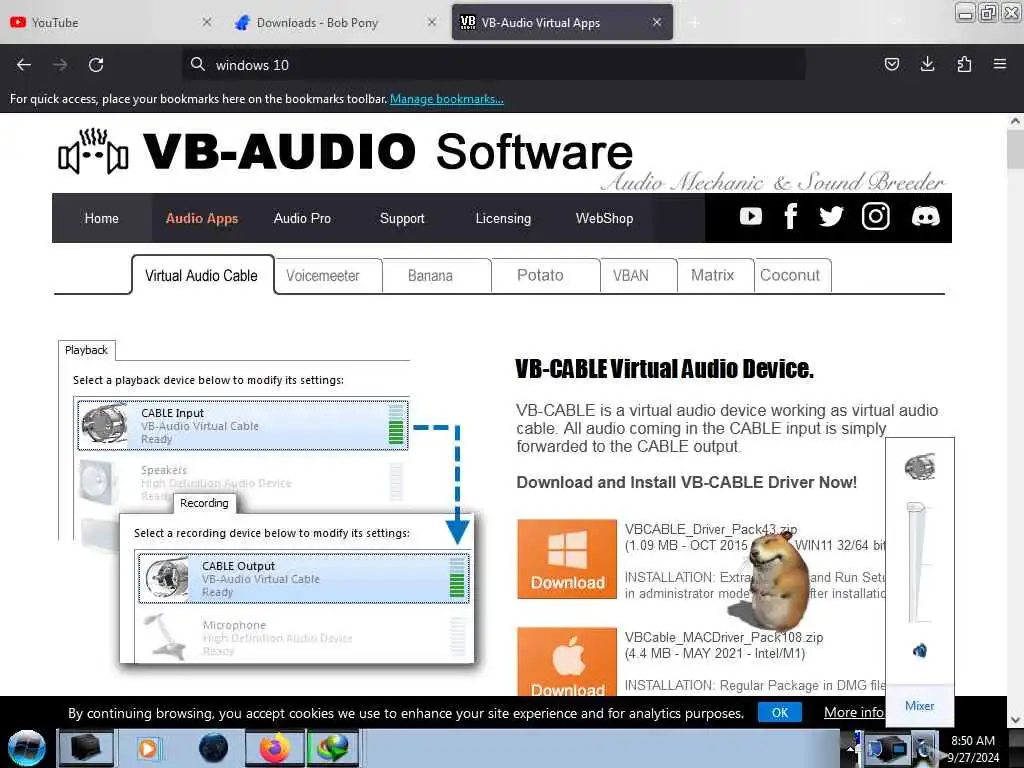Accept cookies with the OK button
1024x768 pixels.
click(780, 712)
